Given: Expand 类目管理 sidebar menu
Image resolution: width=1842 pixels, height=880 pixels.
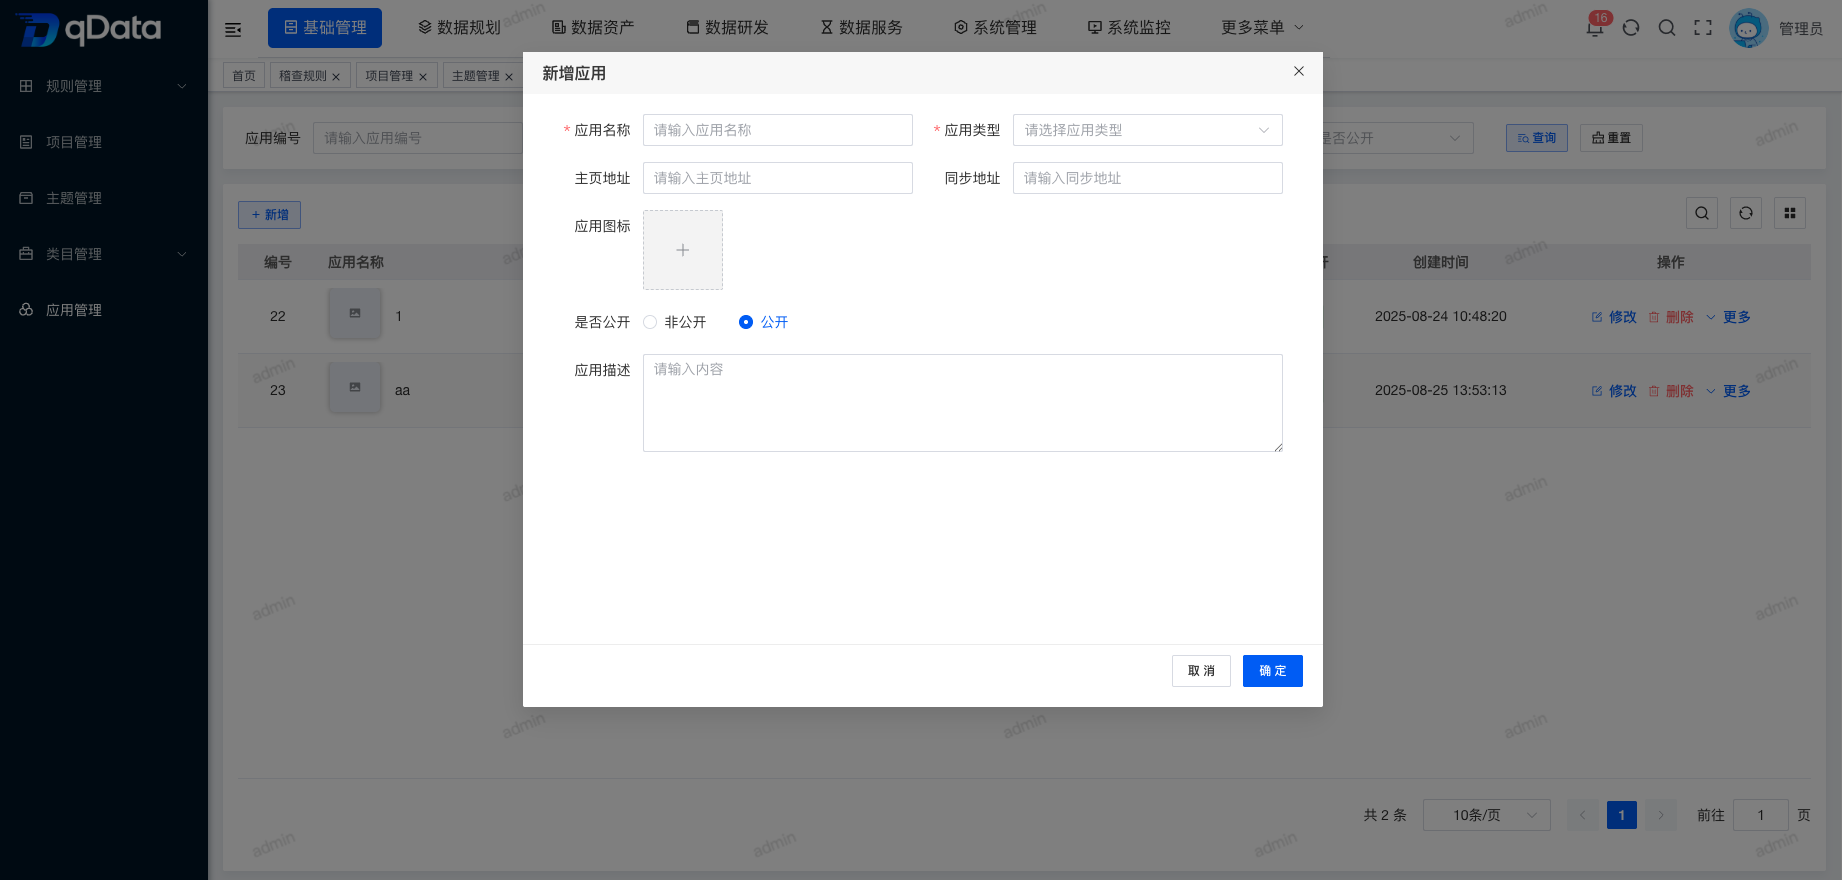Looking at the screenshot, I should (104, 254).
